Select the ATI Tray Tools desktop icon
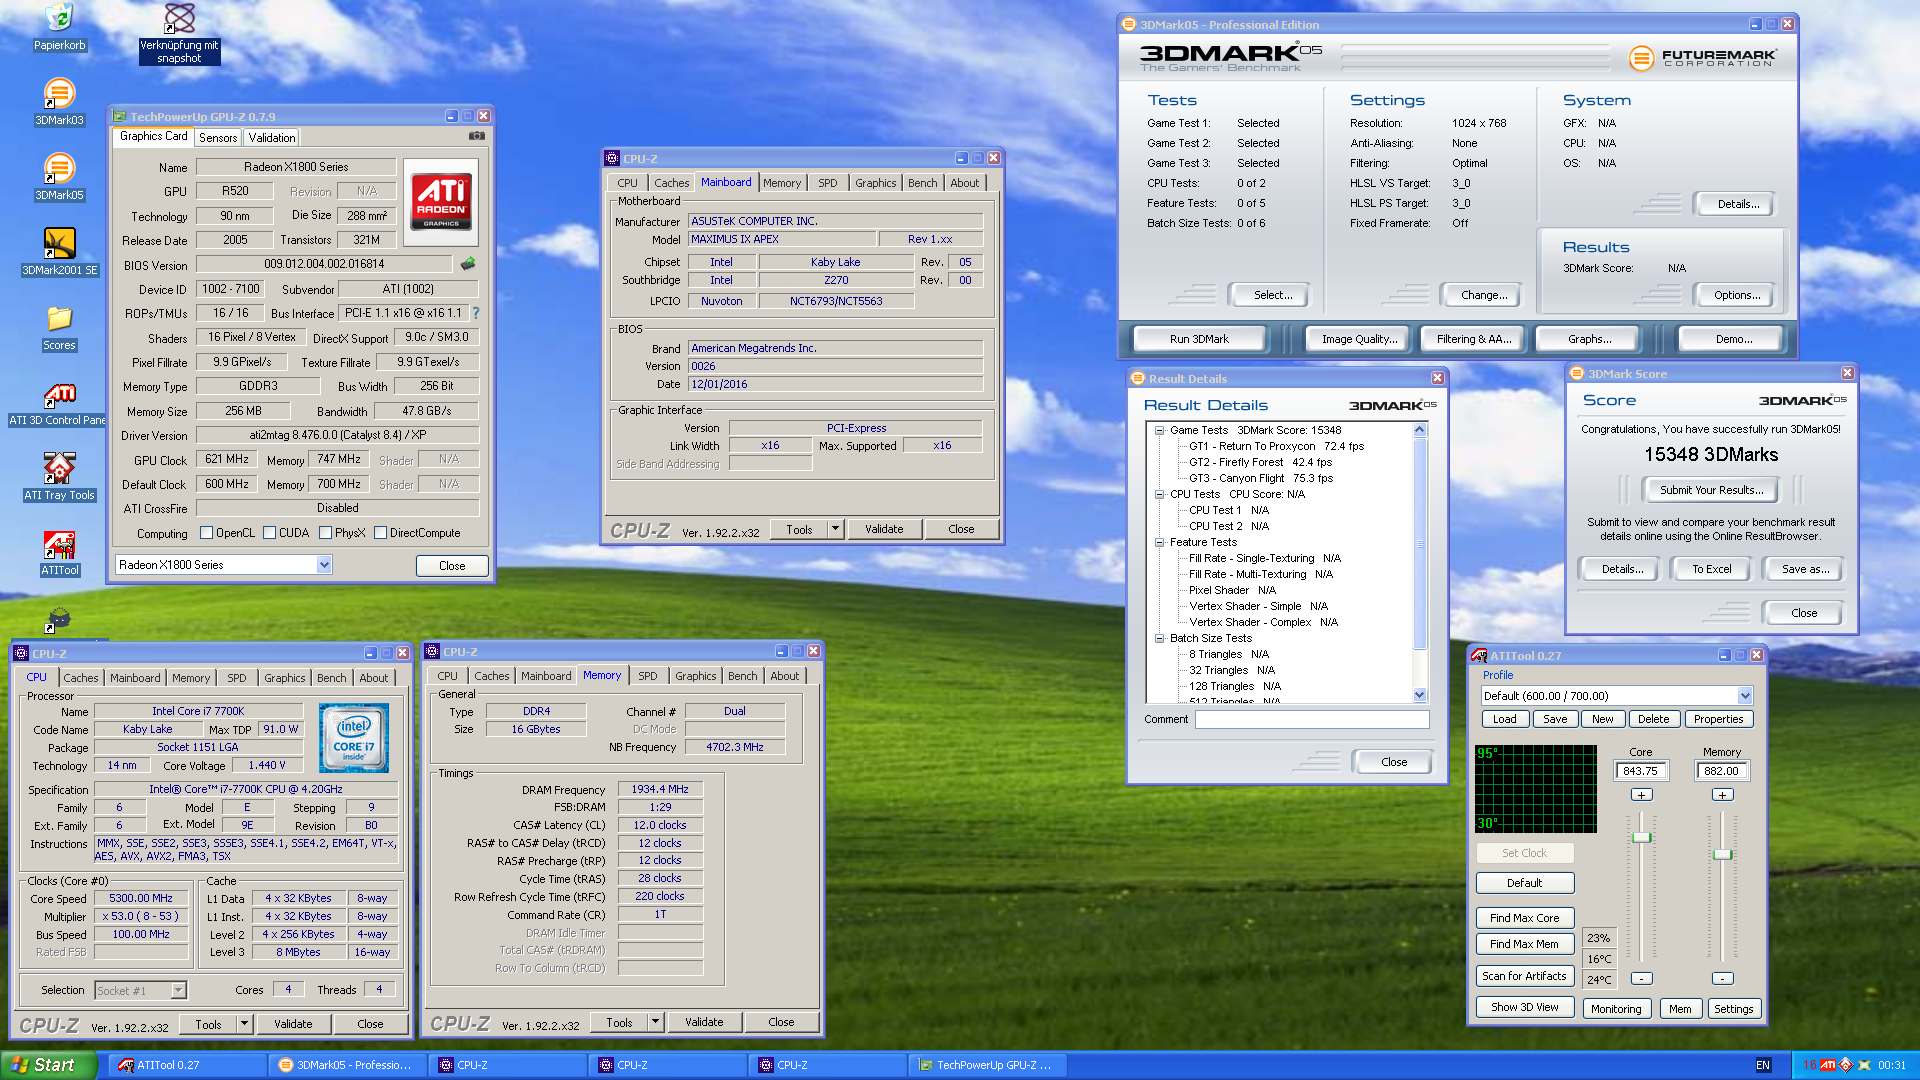 (x=59, y=477)
